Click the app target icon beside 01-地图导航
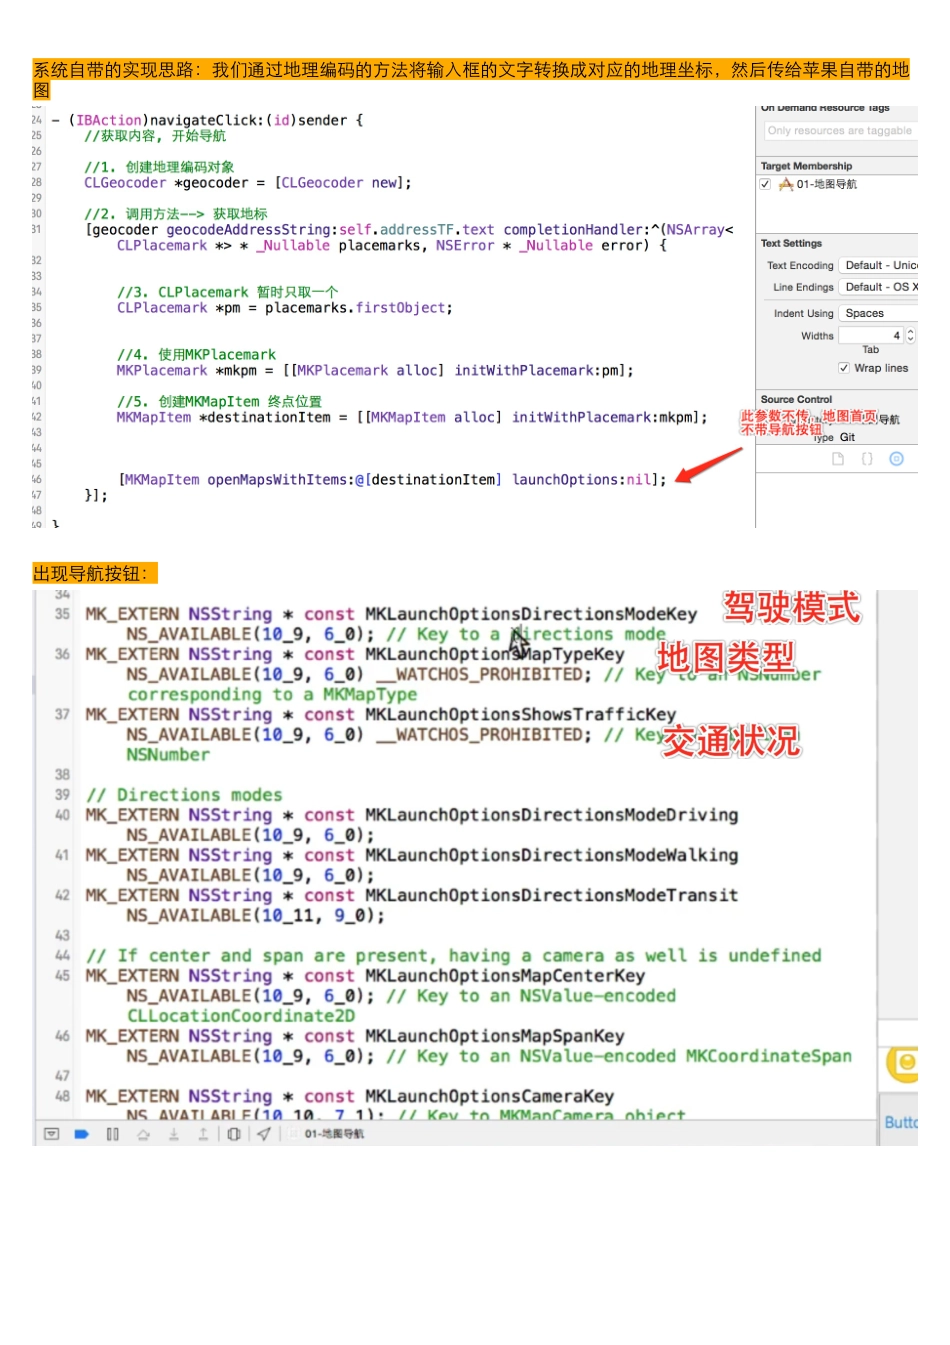This screenshot has height=1345, width=950. 786,184
